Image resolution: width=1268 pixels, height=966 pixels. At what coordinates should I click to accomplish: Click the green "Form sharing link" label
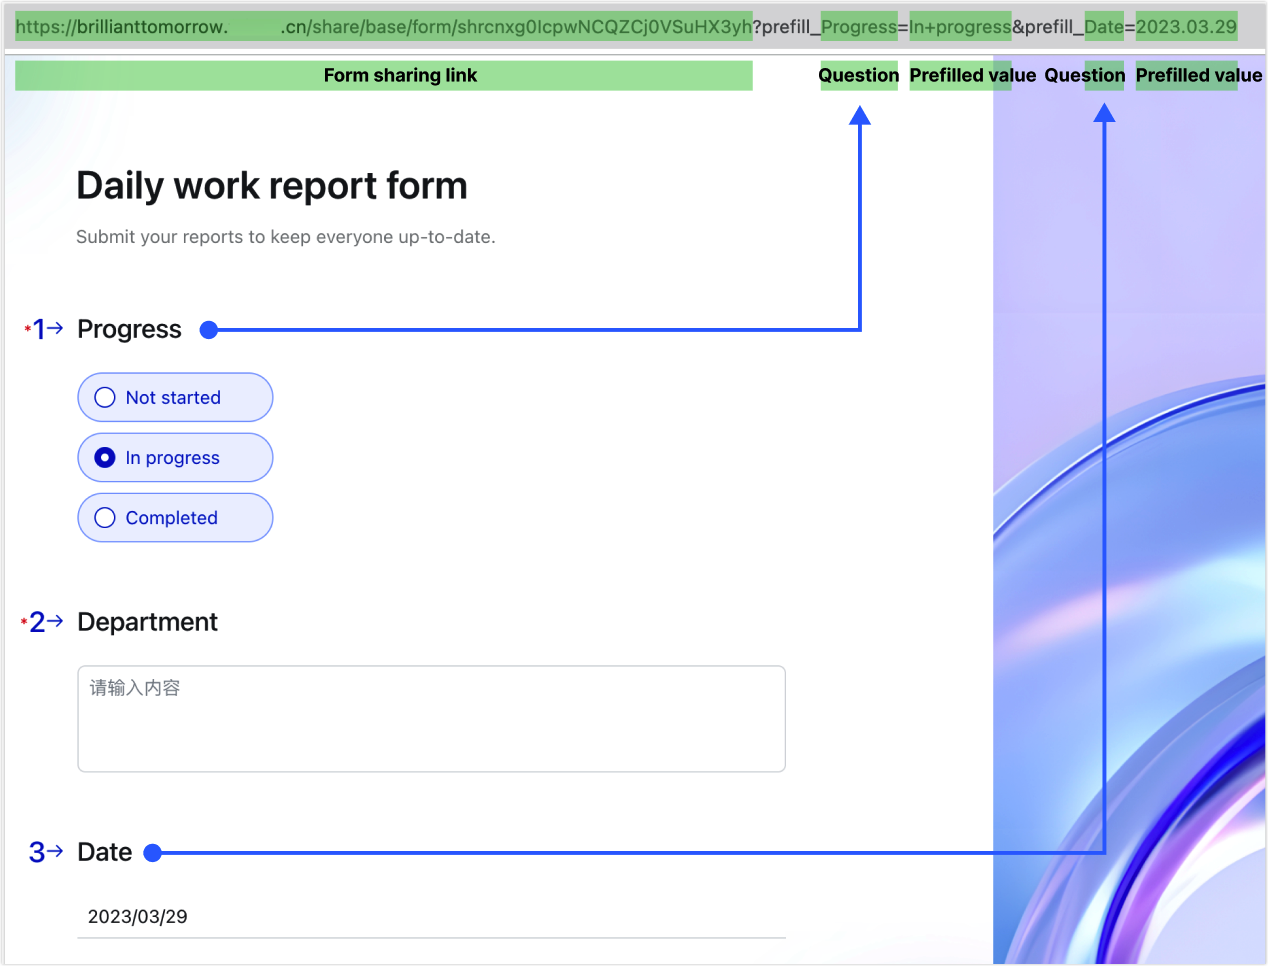(x=400, y=75)
